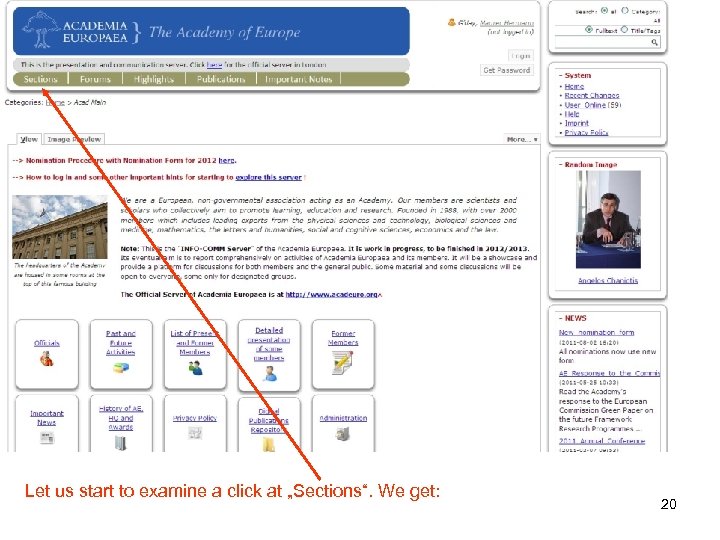Click the two-people icon under List of Present and Former Members
720x540 pixels.
pyautogui.click(x=195, y=368)
